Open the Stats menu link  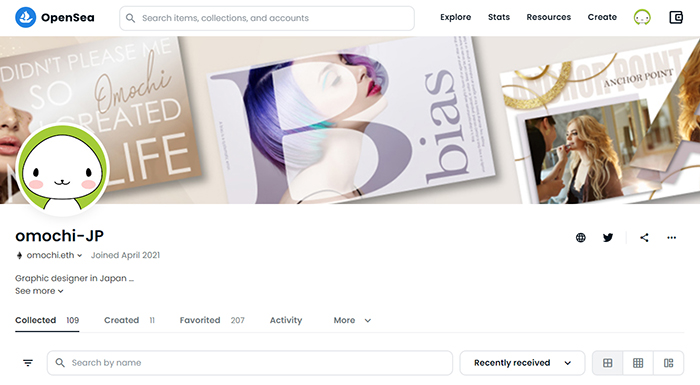[x=499, y=17]
